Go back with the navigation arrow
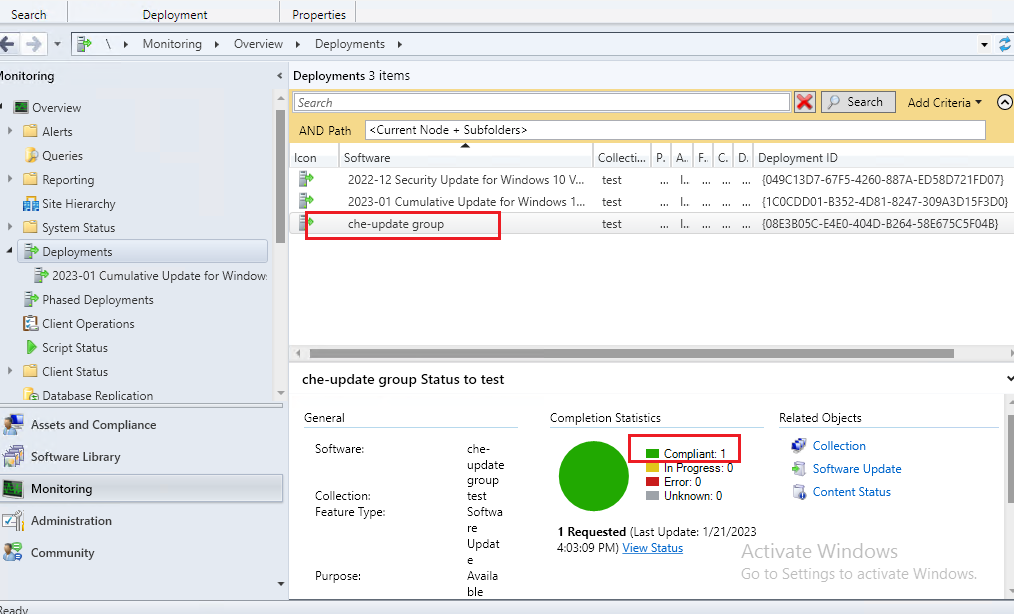1014x614 pixels. coord(6,44)
